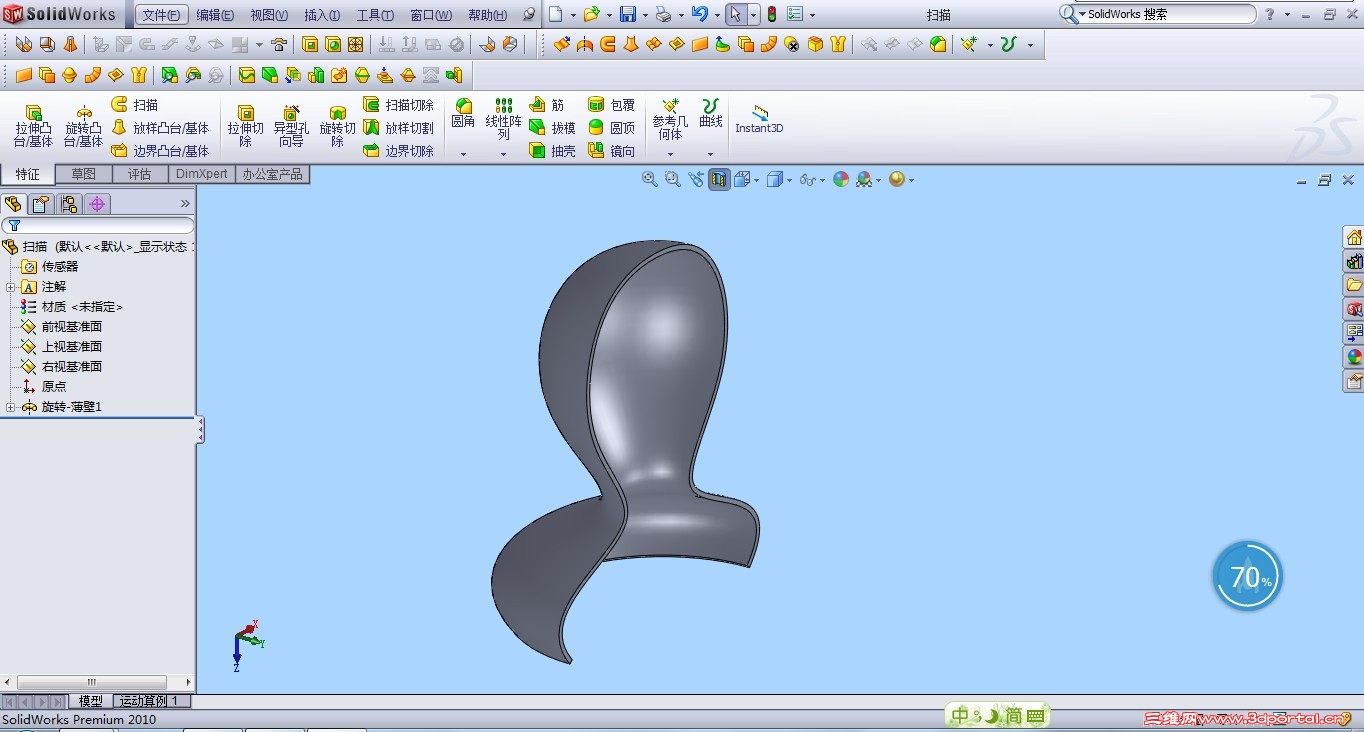1364x732 pixels.
Task: Use the 拔模 draft tool
Action: click(x=552, y=128)
